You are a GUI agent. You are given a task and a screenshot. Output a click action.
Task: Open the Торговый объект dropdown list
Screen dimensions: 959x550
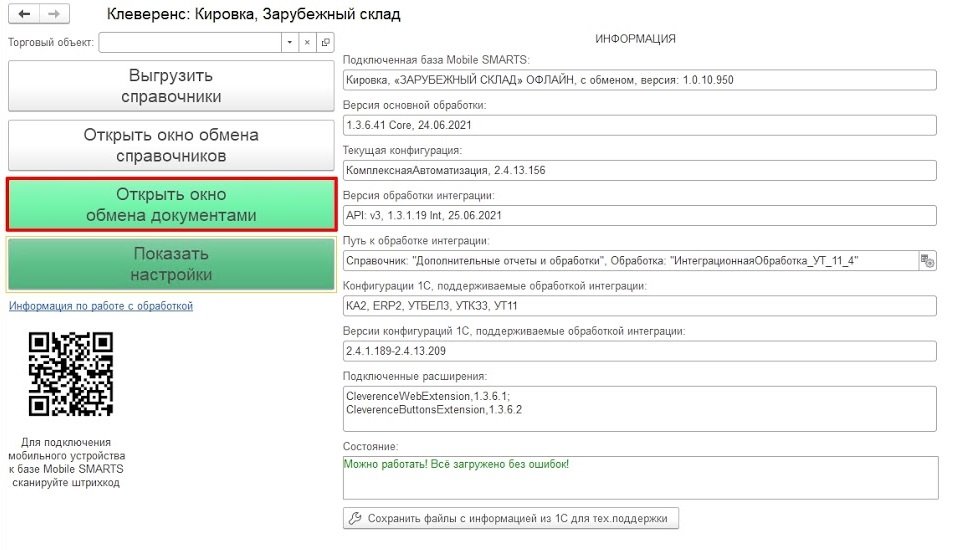[x=289, y=42]
